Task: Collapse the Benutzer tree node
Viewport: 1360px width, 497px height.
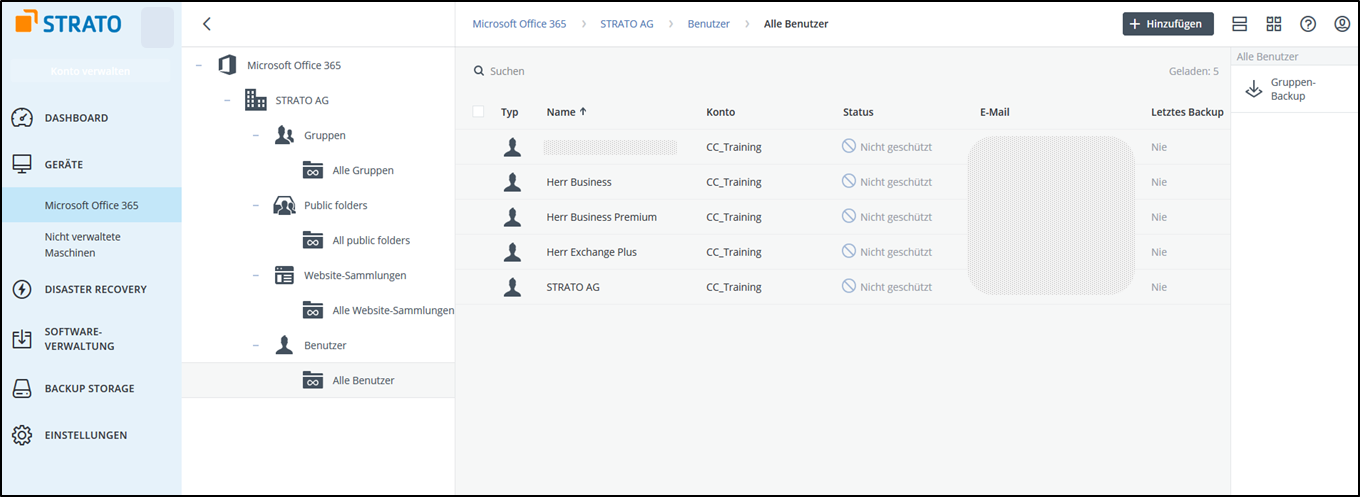Action: [257, 345]
